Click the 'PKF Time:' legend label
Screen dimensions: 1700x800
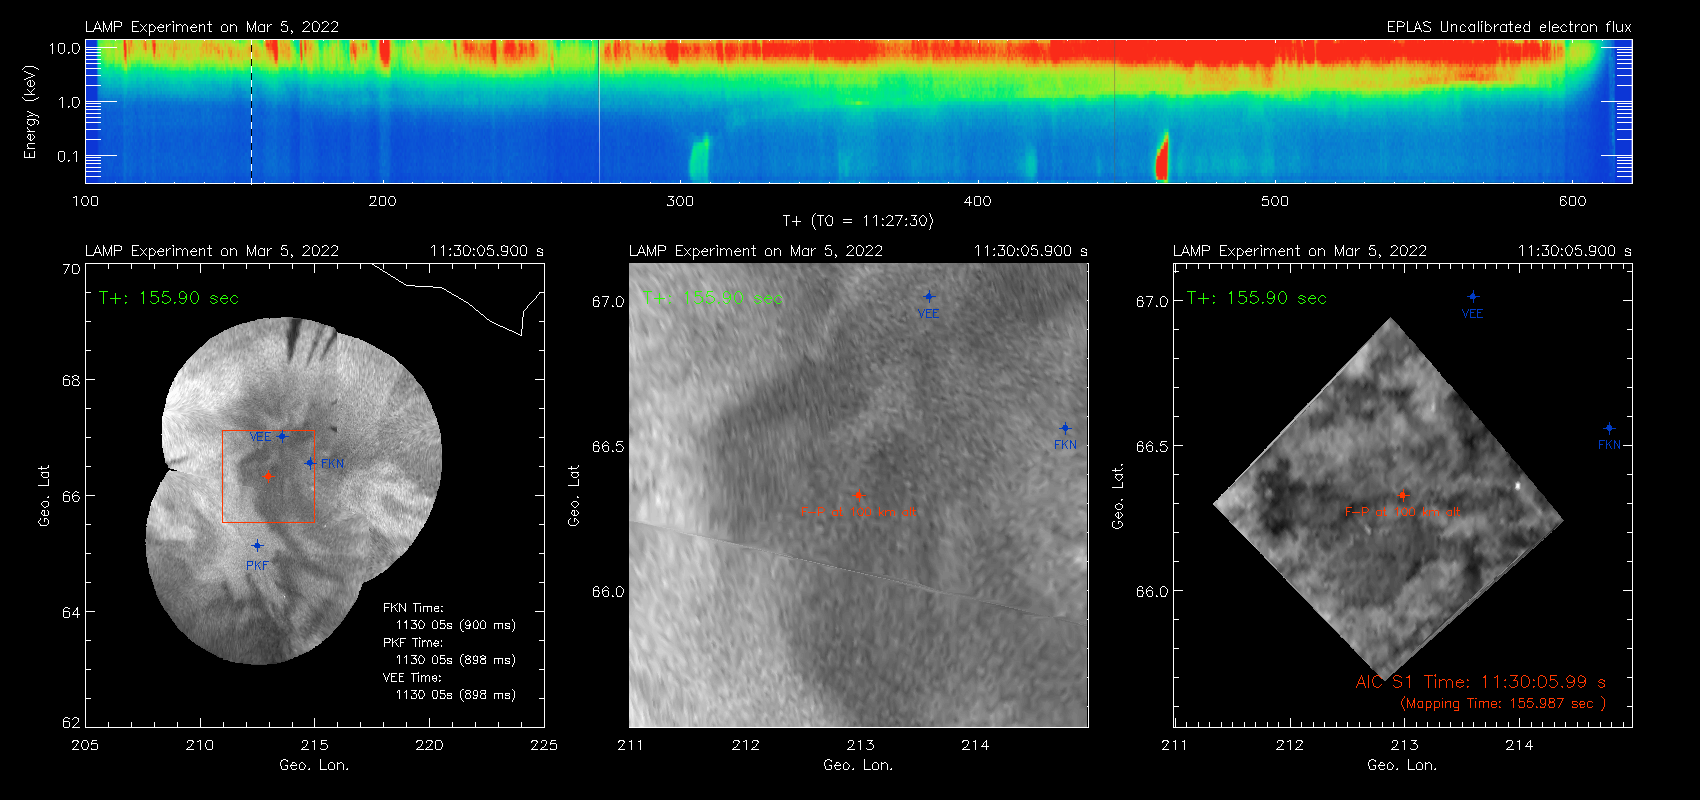[x=413, y=642]
